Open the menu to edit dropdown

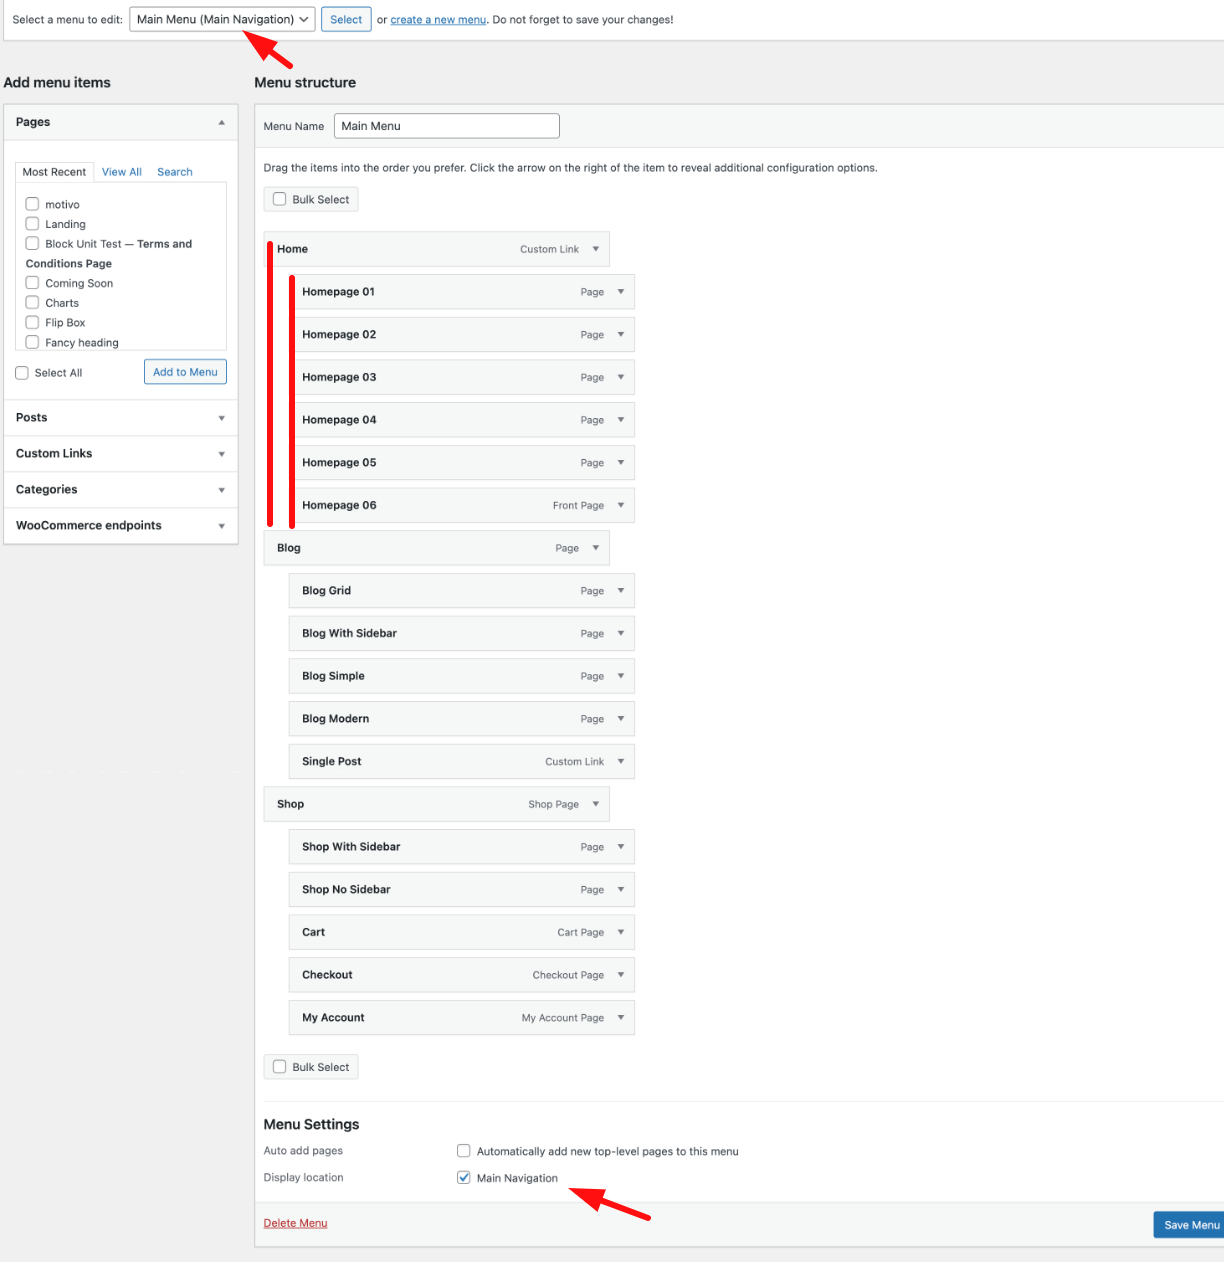(x=222, y=19)
